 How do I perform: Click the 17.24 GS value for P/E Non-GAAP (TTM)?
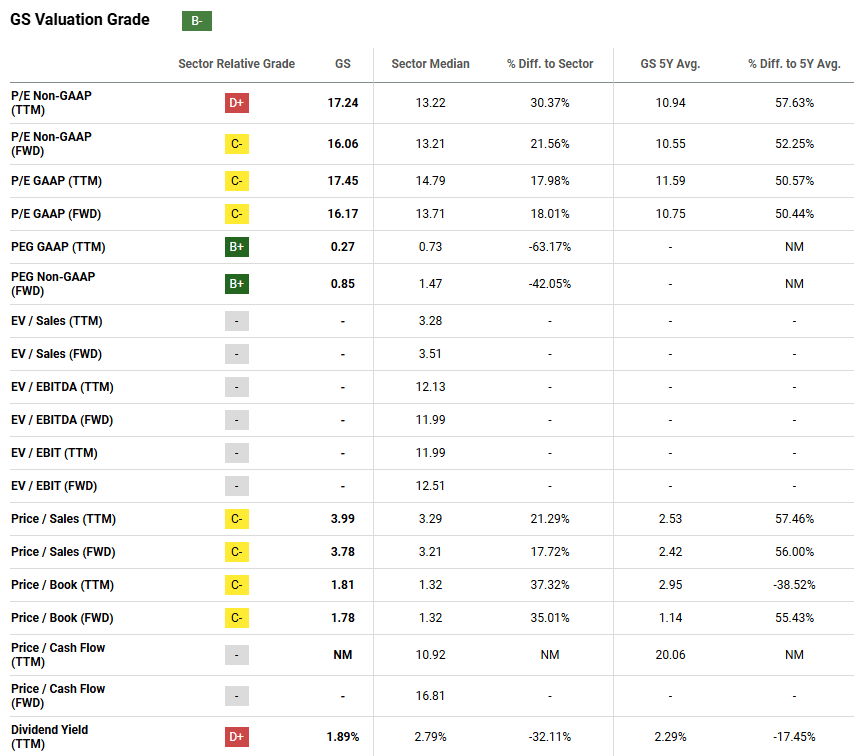342,103
